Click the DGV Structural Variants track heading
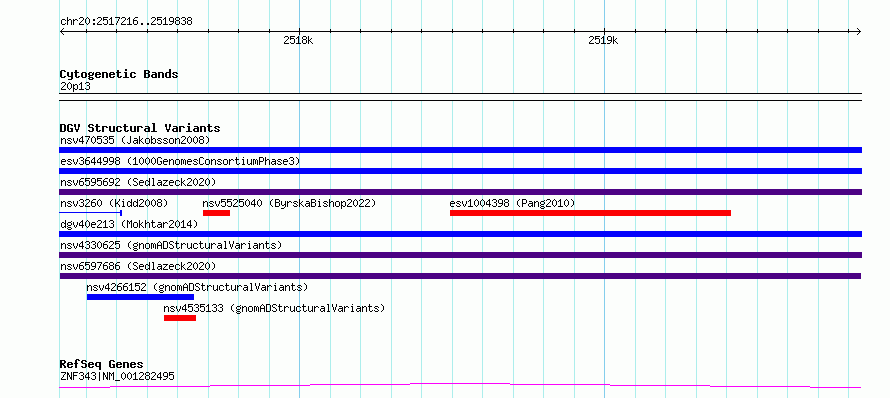 [x=140, y=128]
